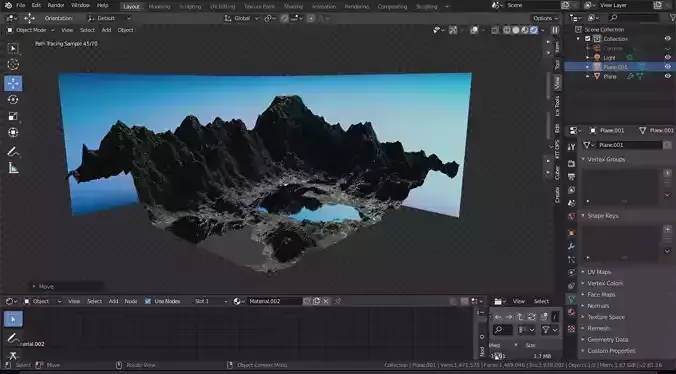Viewport: 676px width, 374px height.
Task: Open the viewport Add menu
Action: point(106,30)
